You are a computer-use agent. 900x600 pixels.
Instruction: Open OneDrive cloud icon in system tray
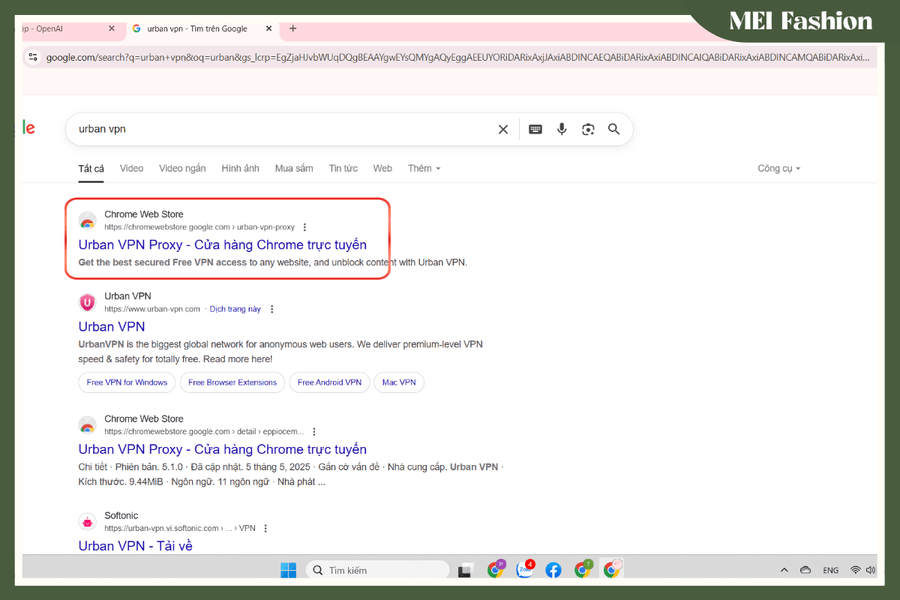coord(805,570)
